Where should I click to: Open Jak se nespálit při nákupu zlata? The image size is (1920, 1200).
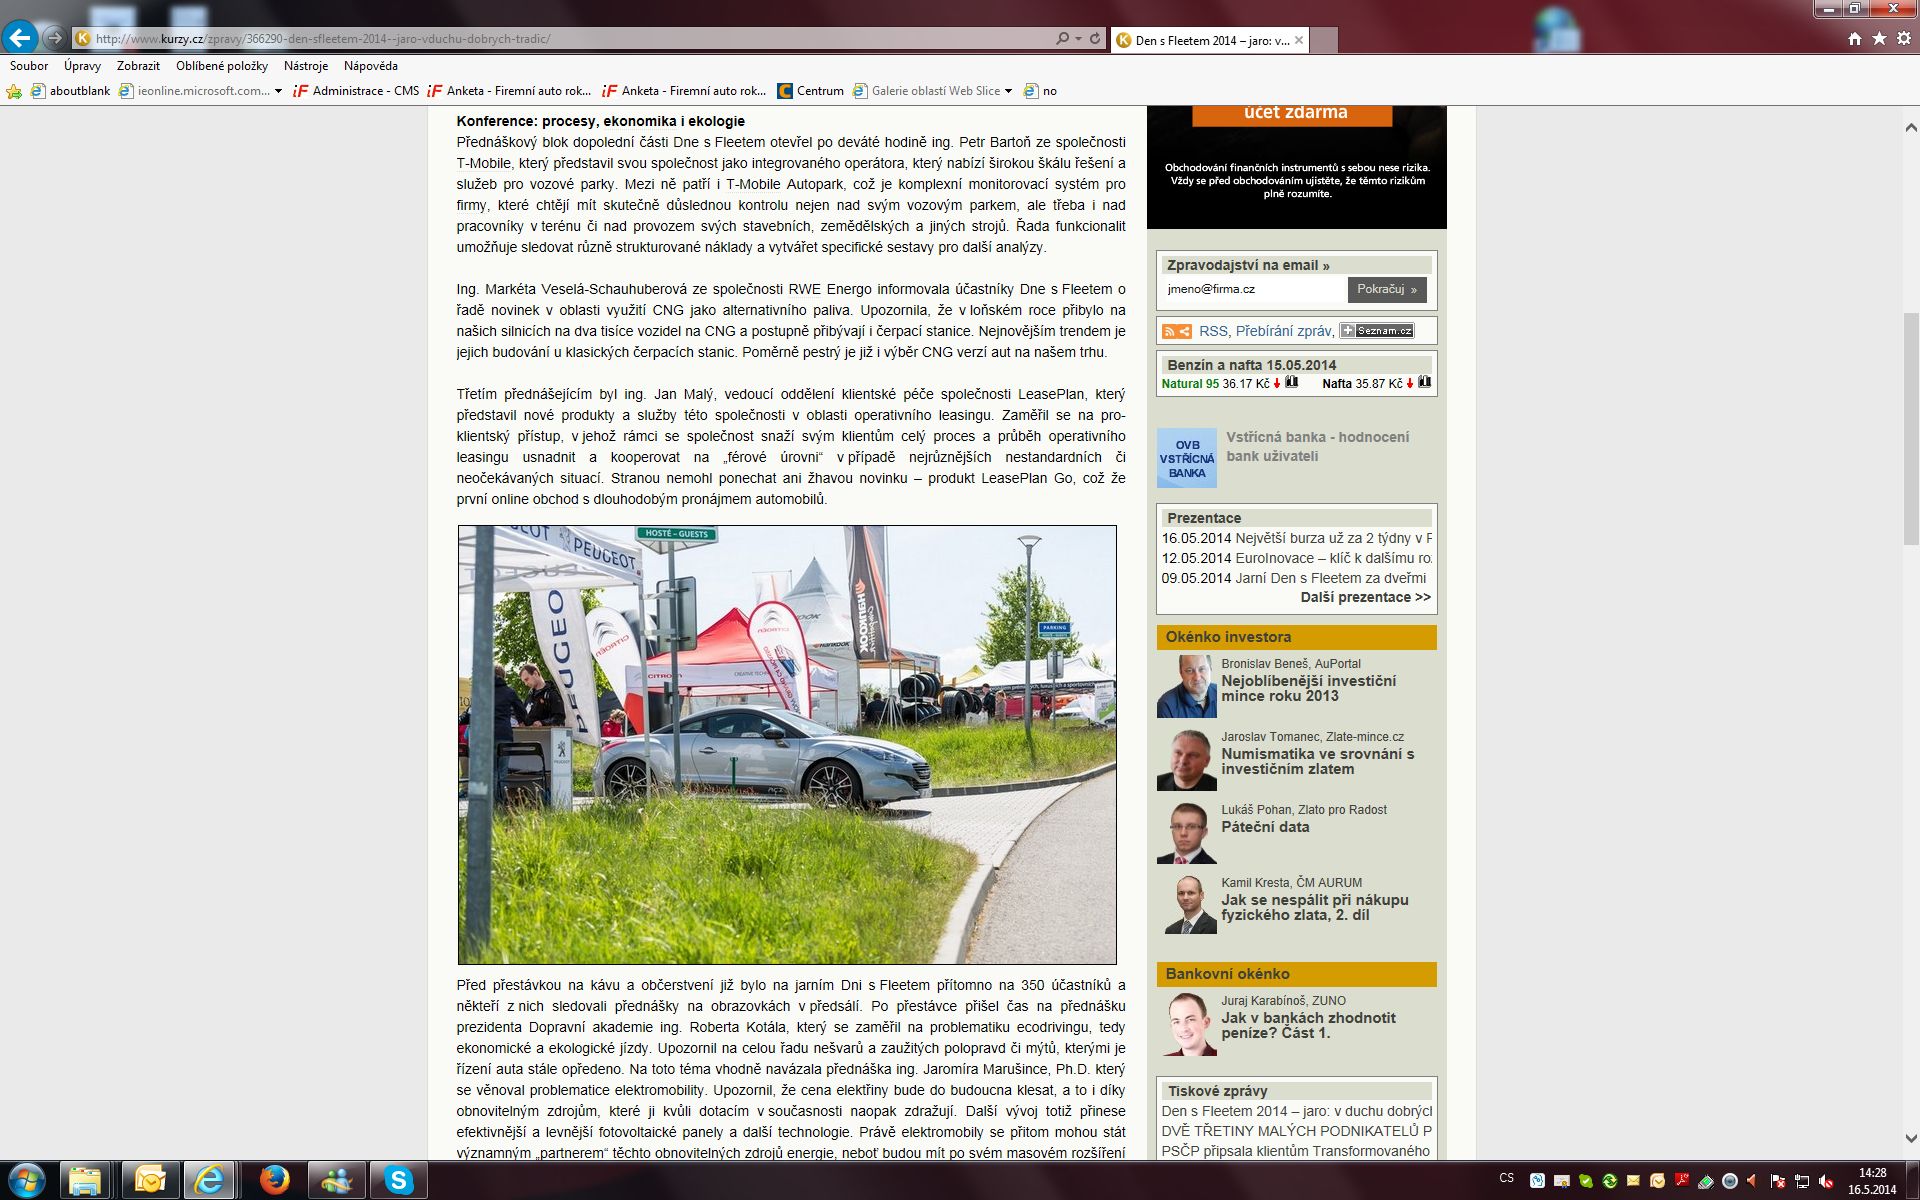[x=1315, y=907]
